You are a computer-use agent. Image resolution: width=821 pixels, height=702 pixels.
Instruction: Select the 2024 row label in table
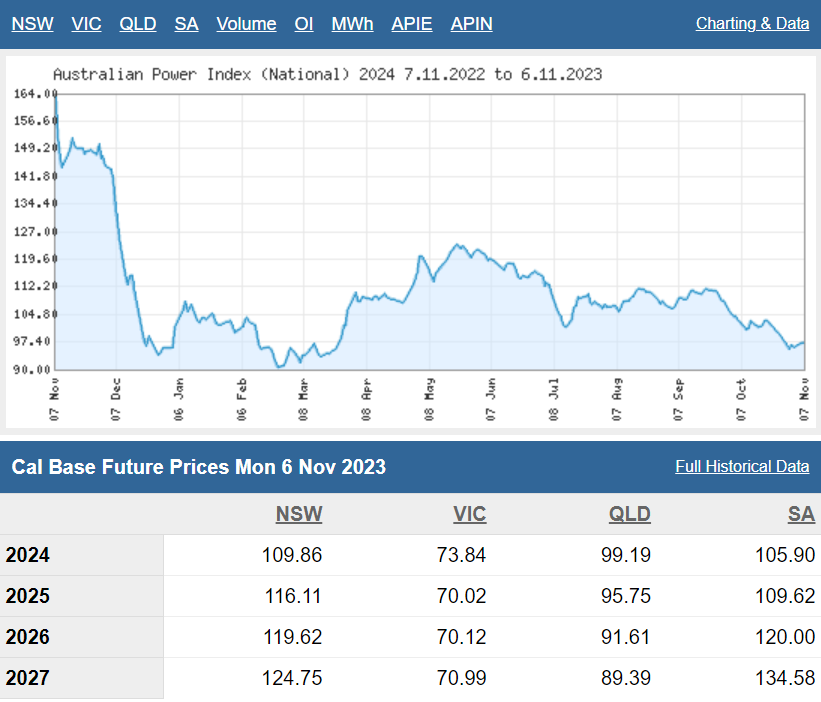click(x=28, y=555)
